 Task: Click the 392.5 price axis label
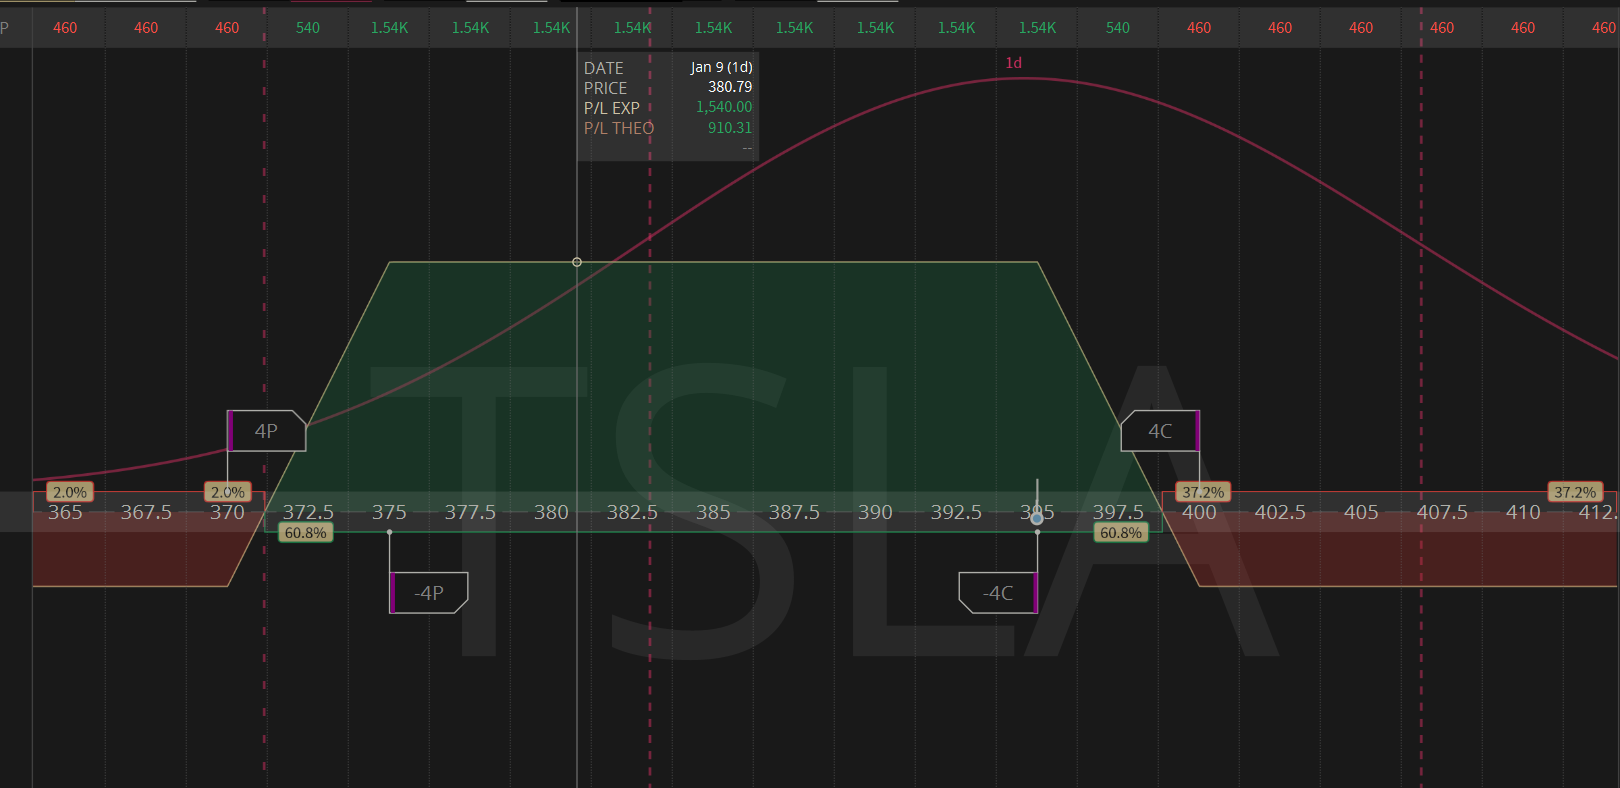tap(956, 512)
